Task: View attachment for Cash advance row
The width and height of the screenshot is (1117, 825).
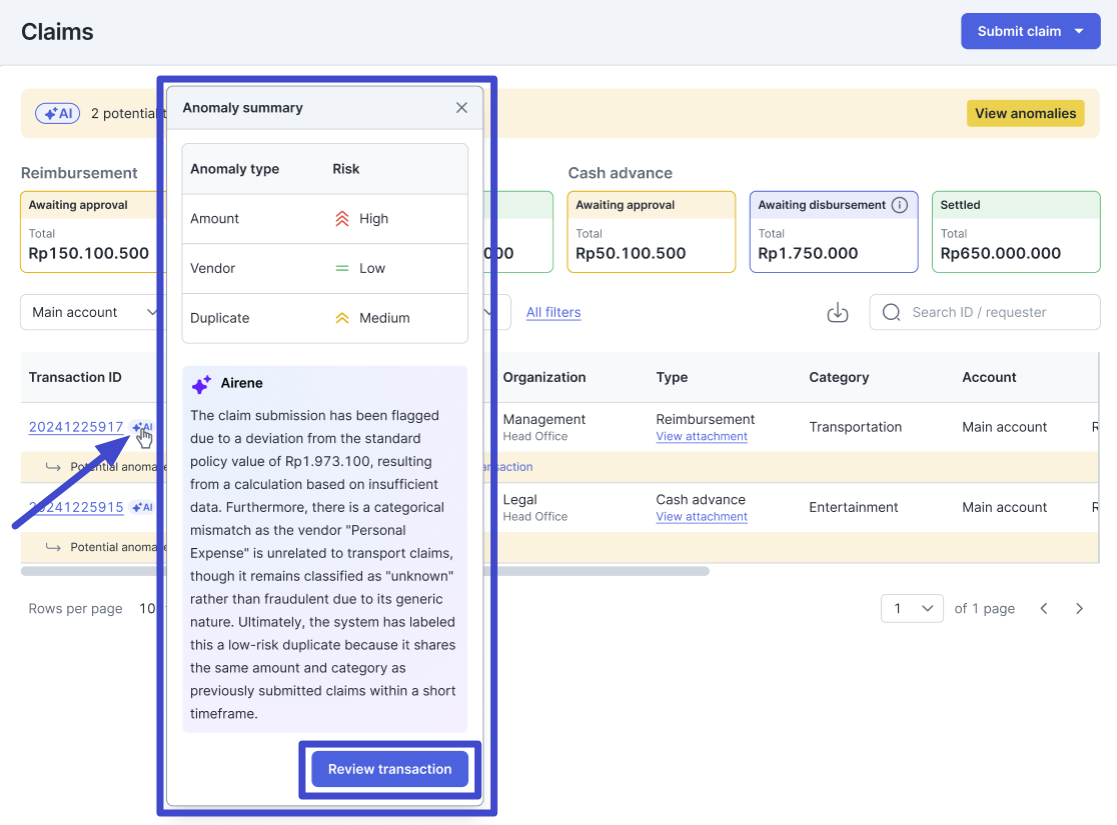Action: click(x=701, y=516)
